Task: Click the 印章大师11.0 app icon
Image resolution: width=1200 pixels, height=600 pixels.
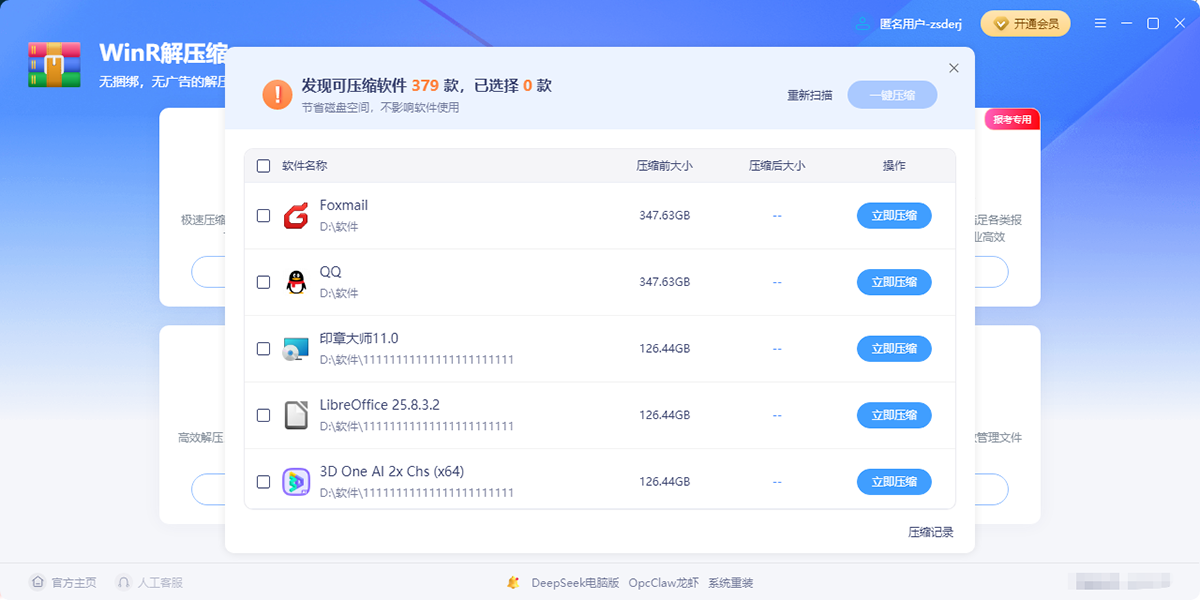Action: point(295,349)
